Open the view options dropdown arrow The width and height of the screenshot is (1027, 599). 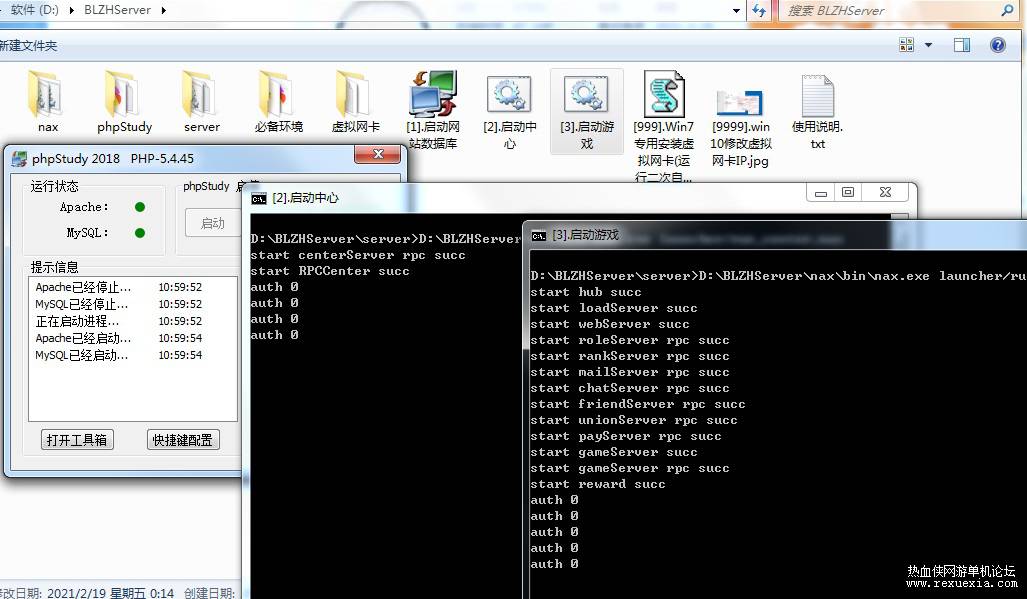click(928, 45)
